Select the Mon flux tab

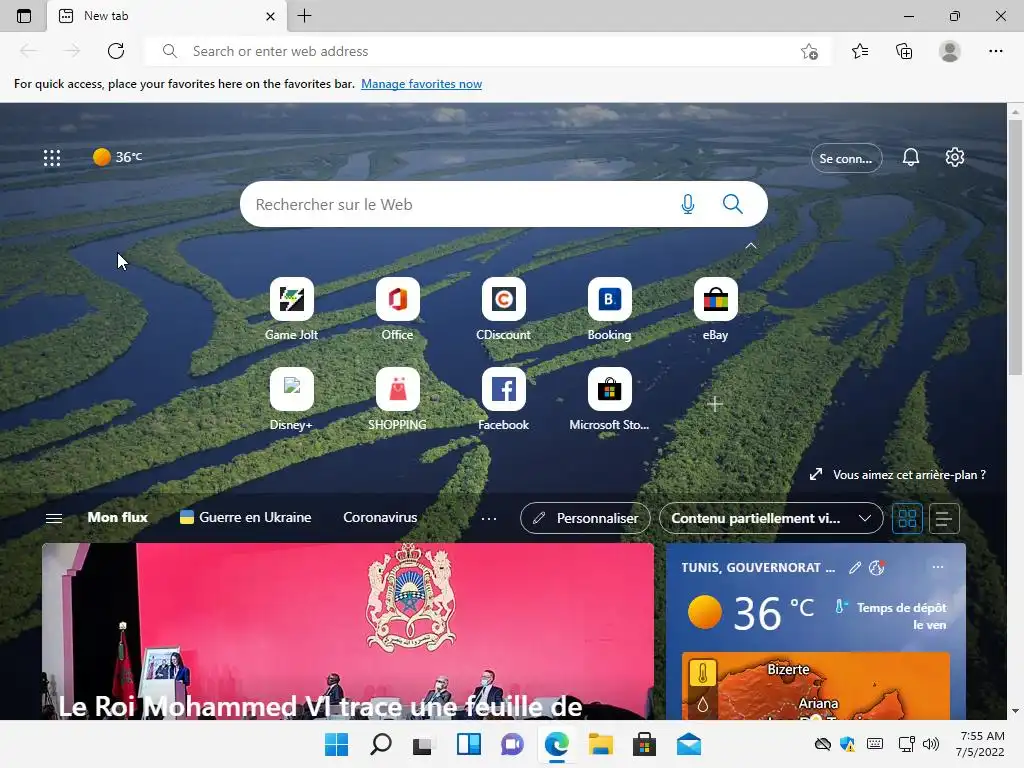coord(118,517)
